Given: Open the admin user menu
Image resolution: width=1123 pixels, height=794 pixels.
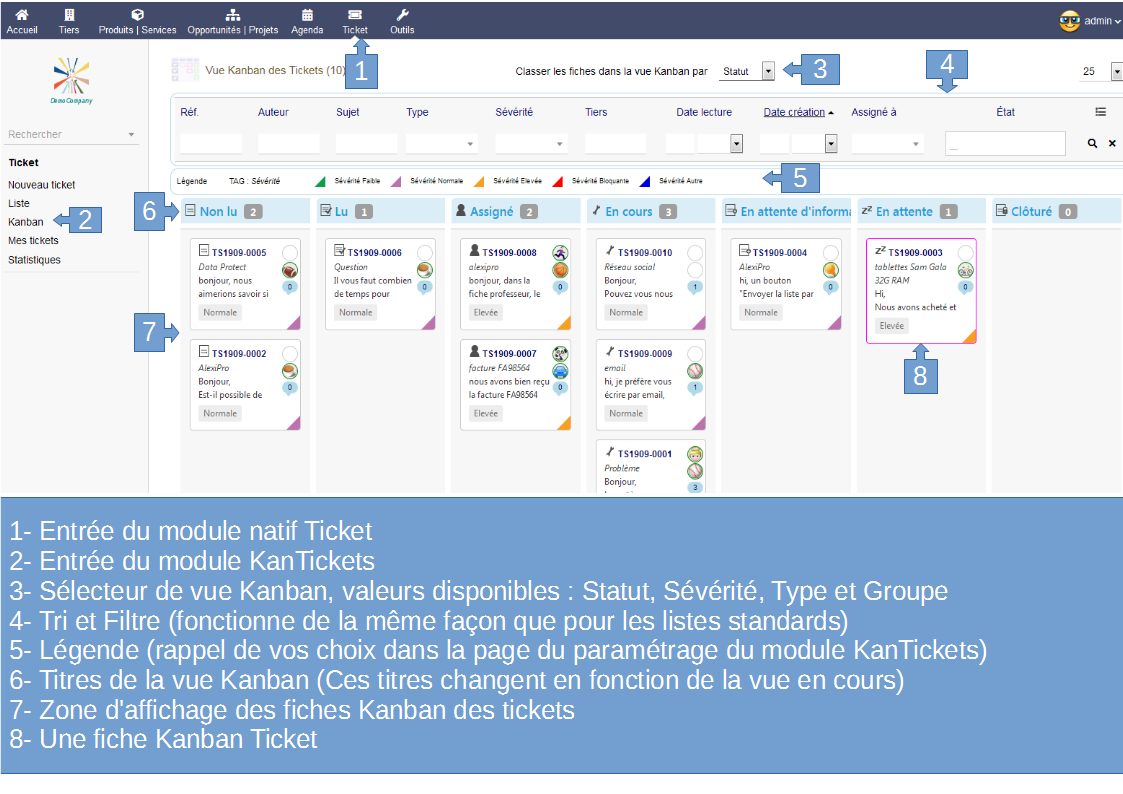Looking at the screenshot, I should point(1091,20).
